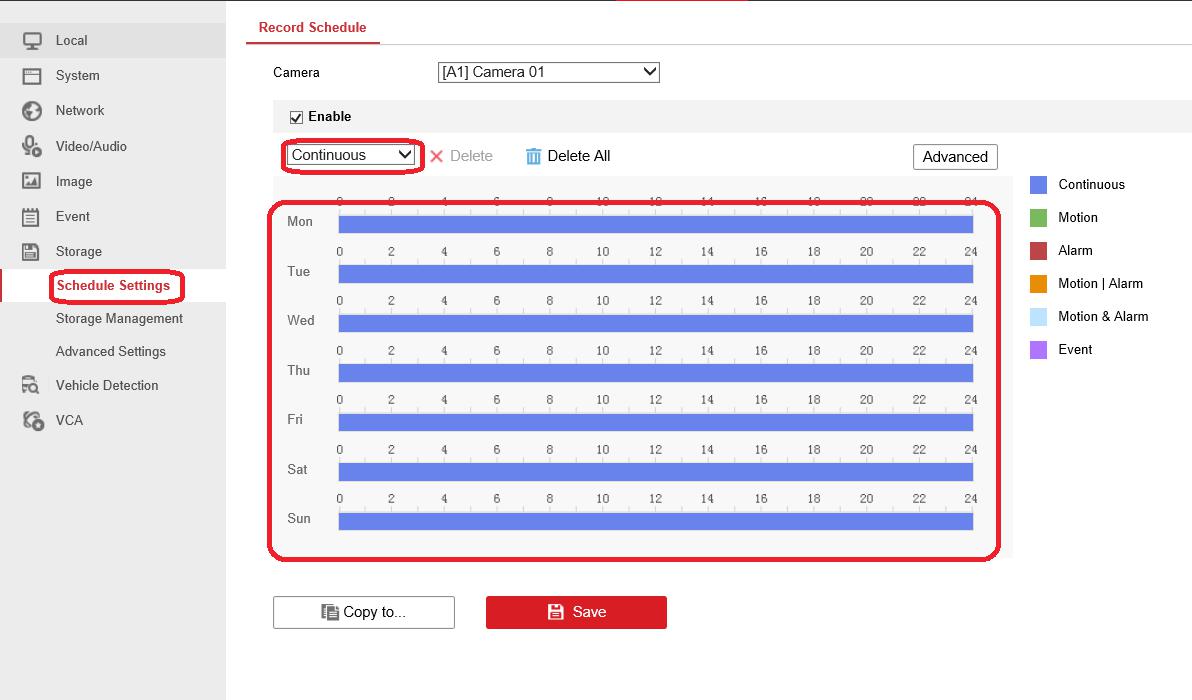
Task: Go to Storage Management menu item
Action: pyautogui.click(x=119, y=318)
